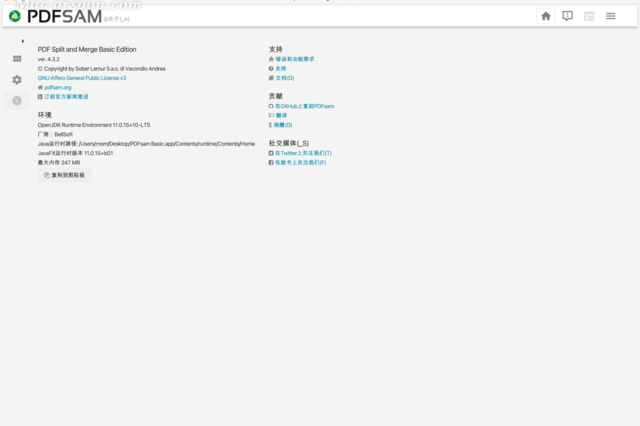
Task: Click the JavaFX 11.0.15+b01 line
Action: pos(75,153)
